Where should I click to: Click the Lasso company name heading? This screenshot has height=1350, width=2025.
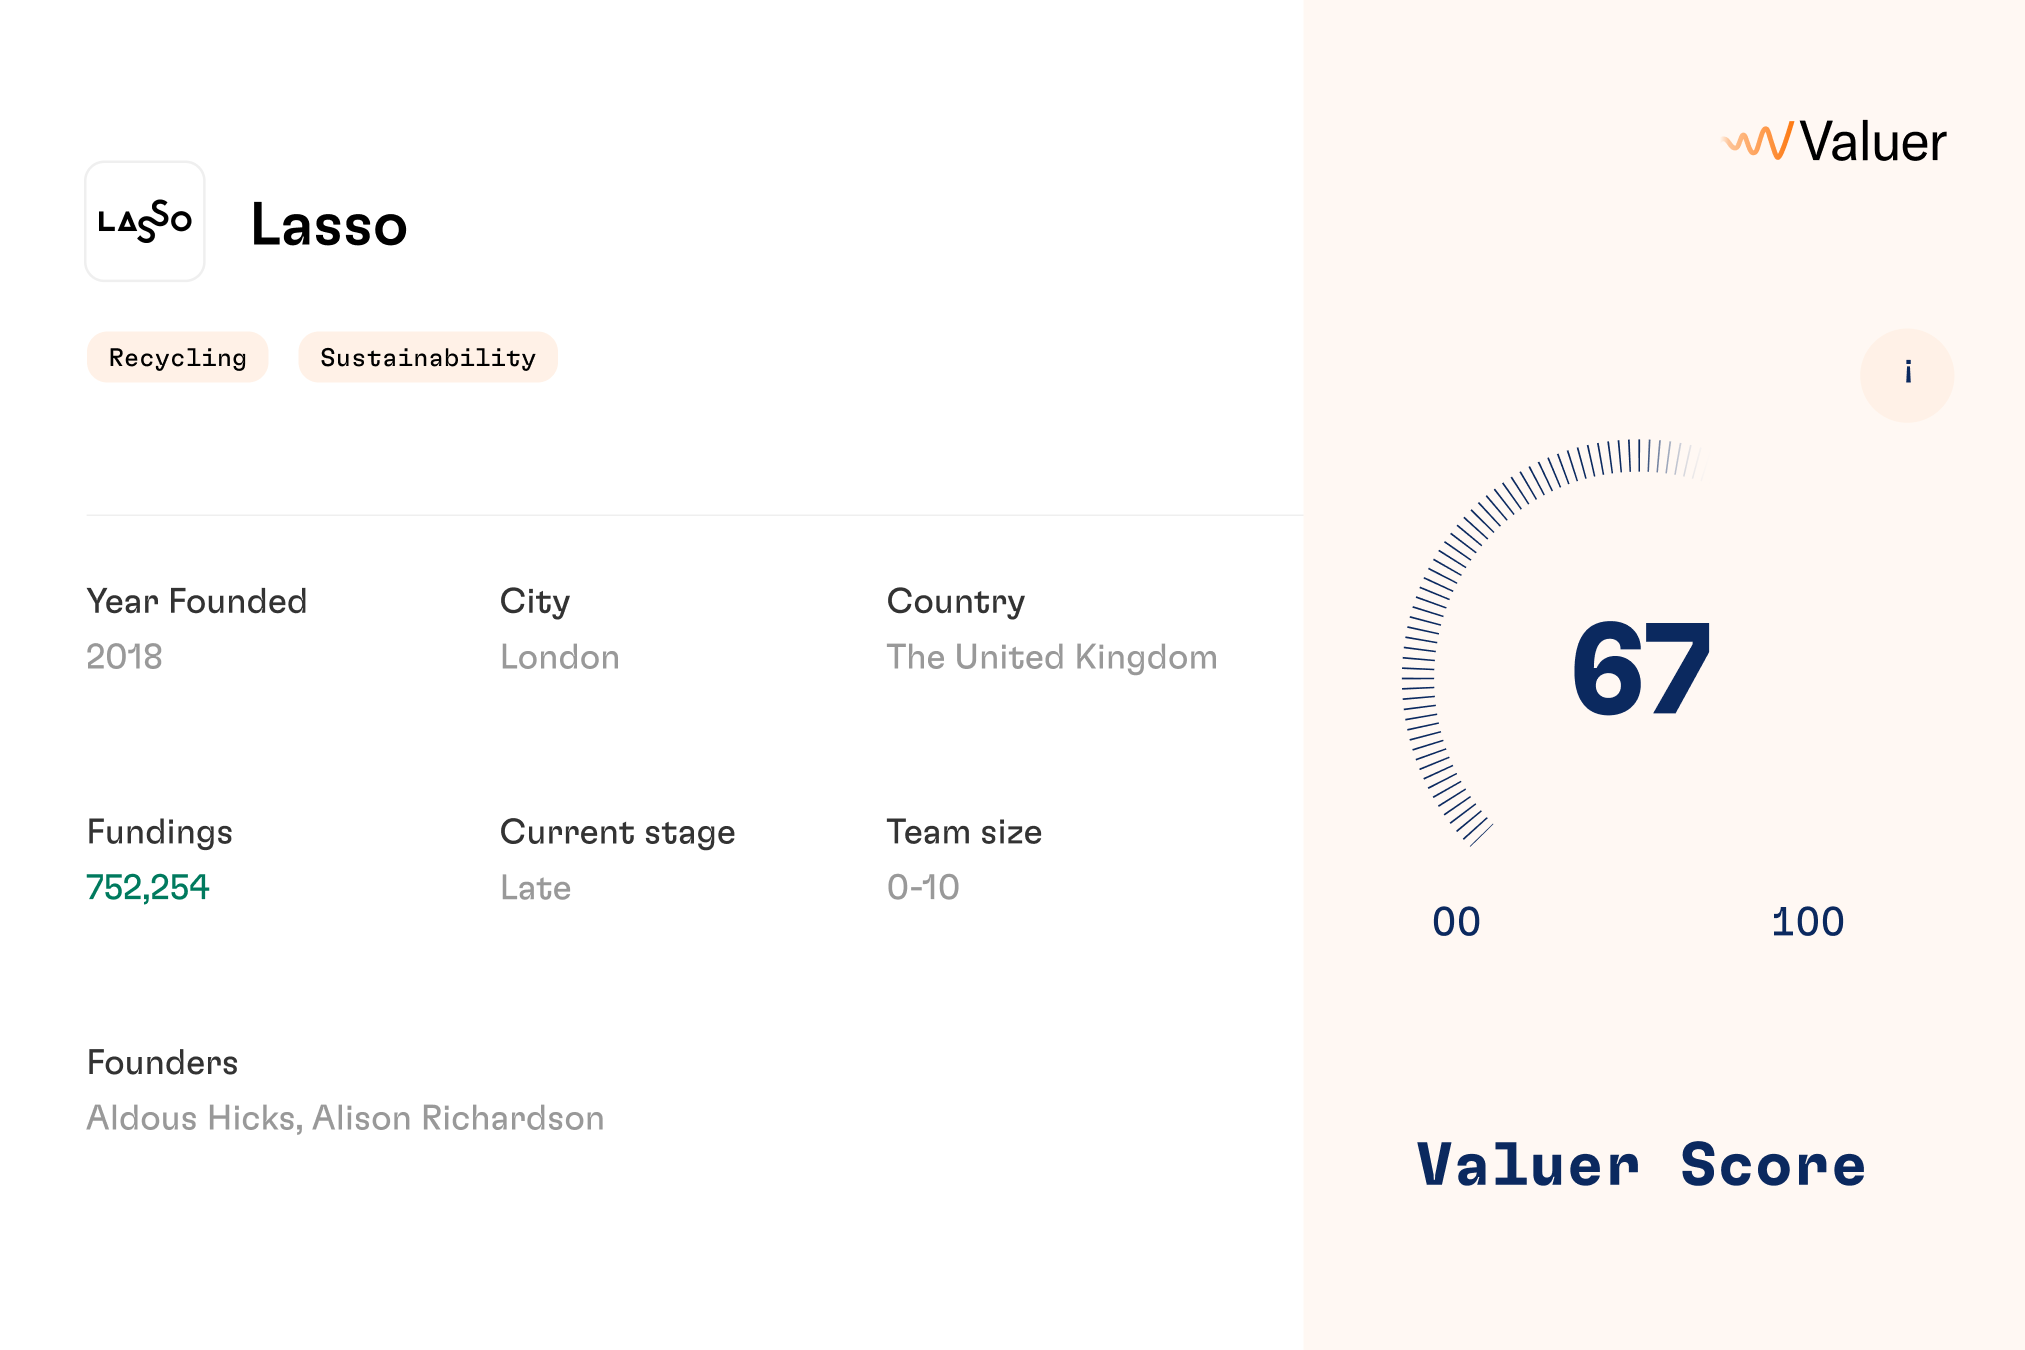tap(329, 224)
